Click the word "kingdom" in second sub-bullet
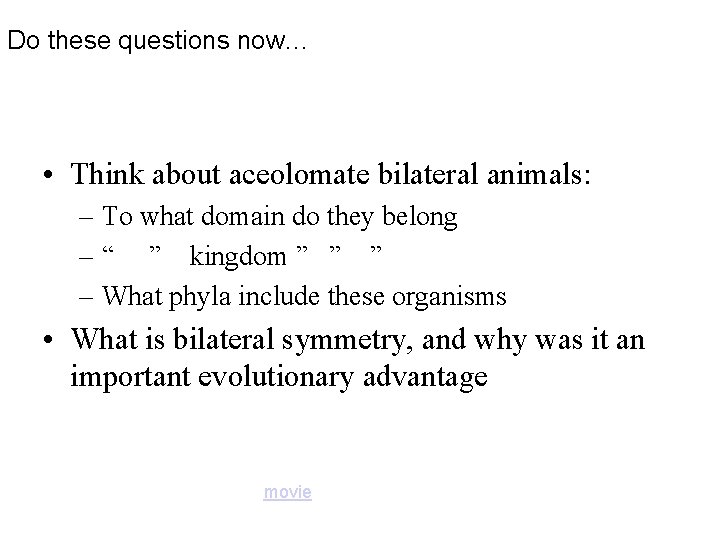The width and height of the screenshot is (720, 540). (x=238, y=256)
